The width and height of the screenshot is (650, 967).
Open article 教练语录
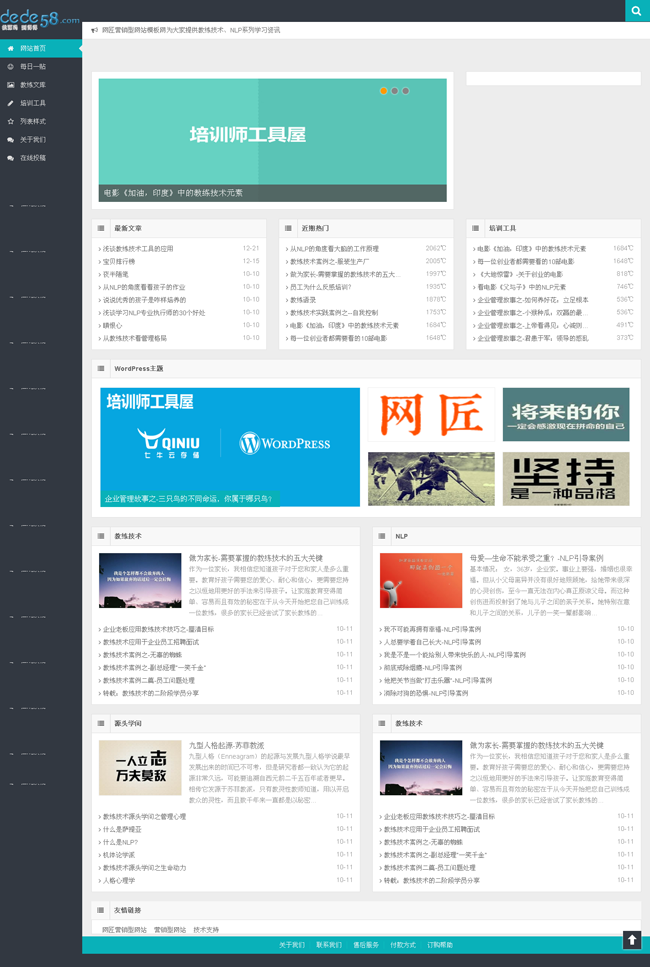pos(303,300)
